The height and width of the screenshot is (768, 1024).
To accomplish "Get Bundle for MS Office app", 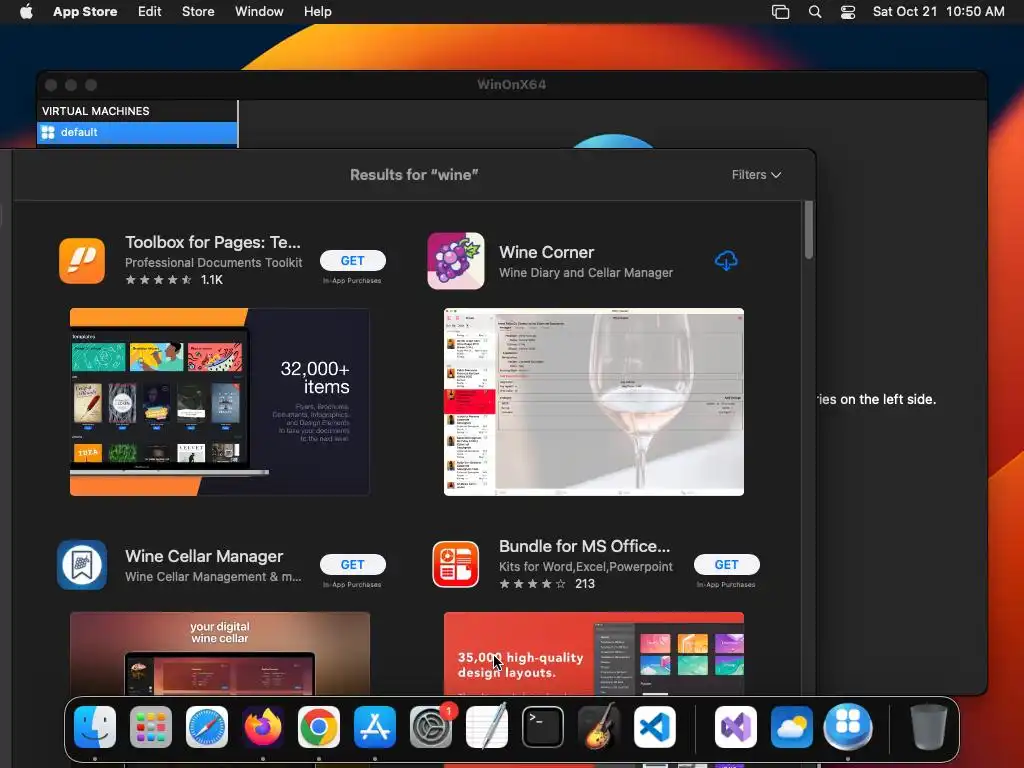I will coord(726,565).
